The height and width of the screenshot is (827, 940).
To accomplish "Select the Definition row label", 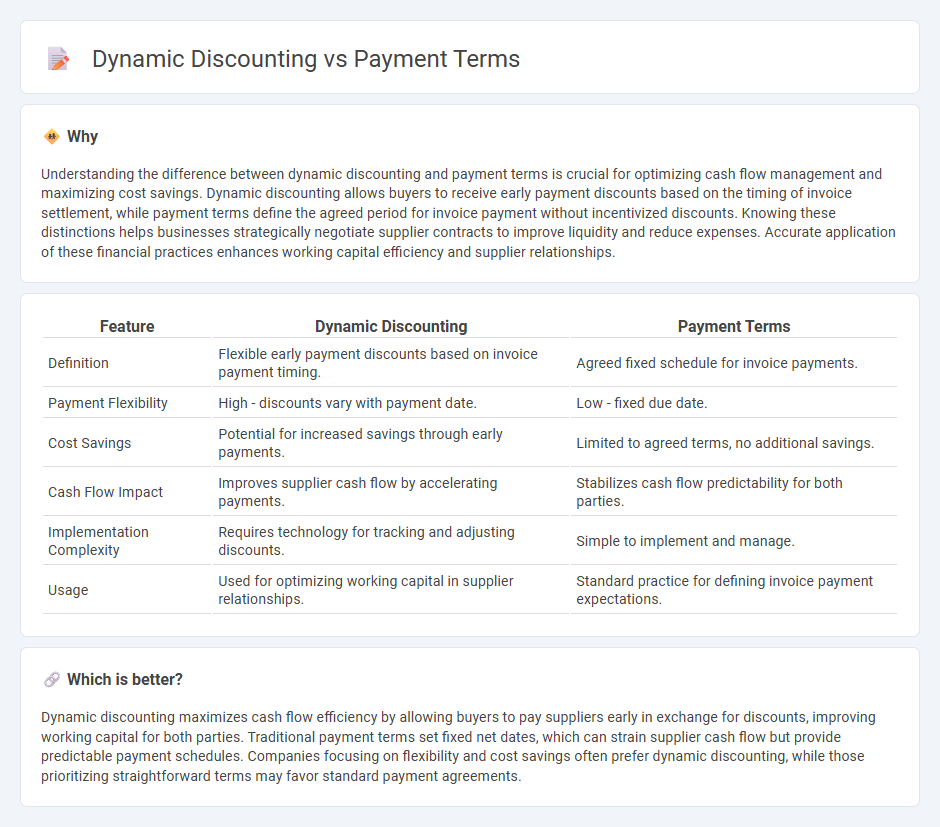I will 79,363.
